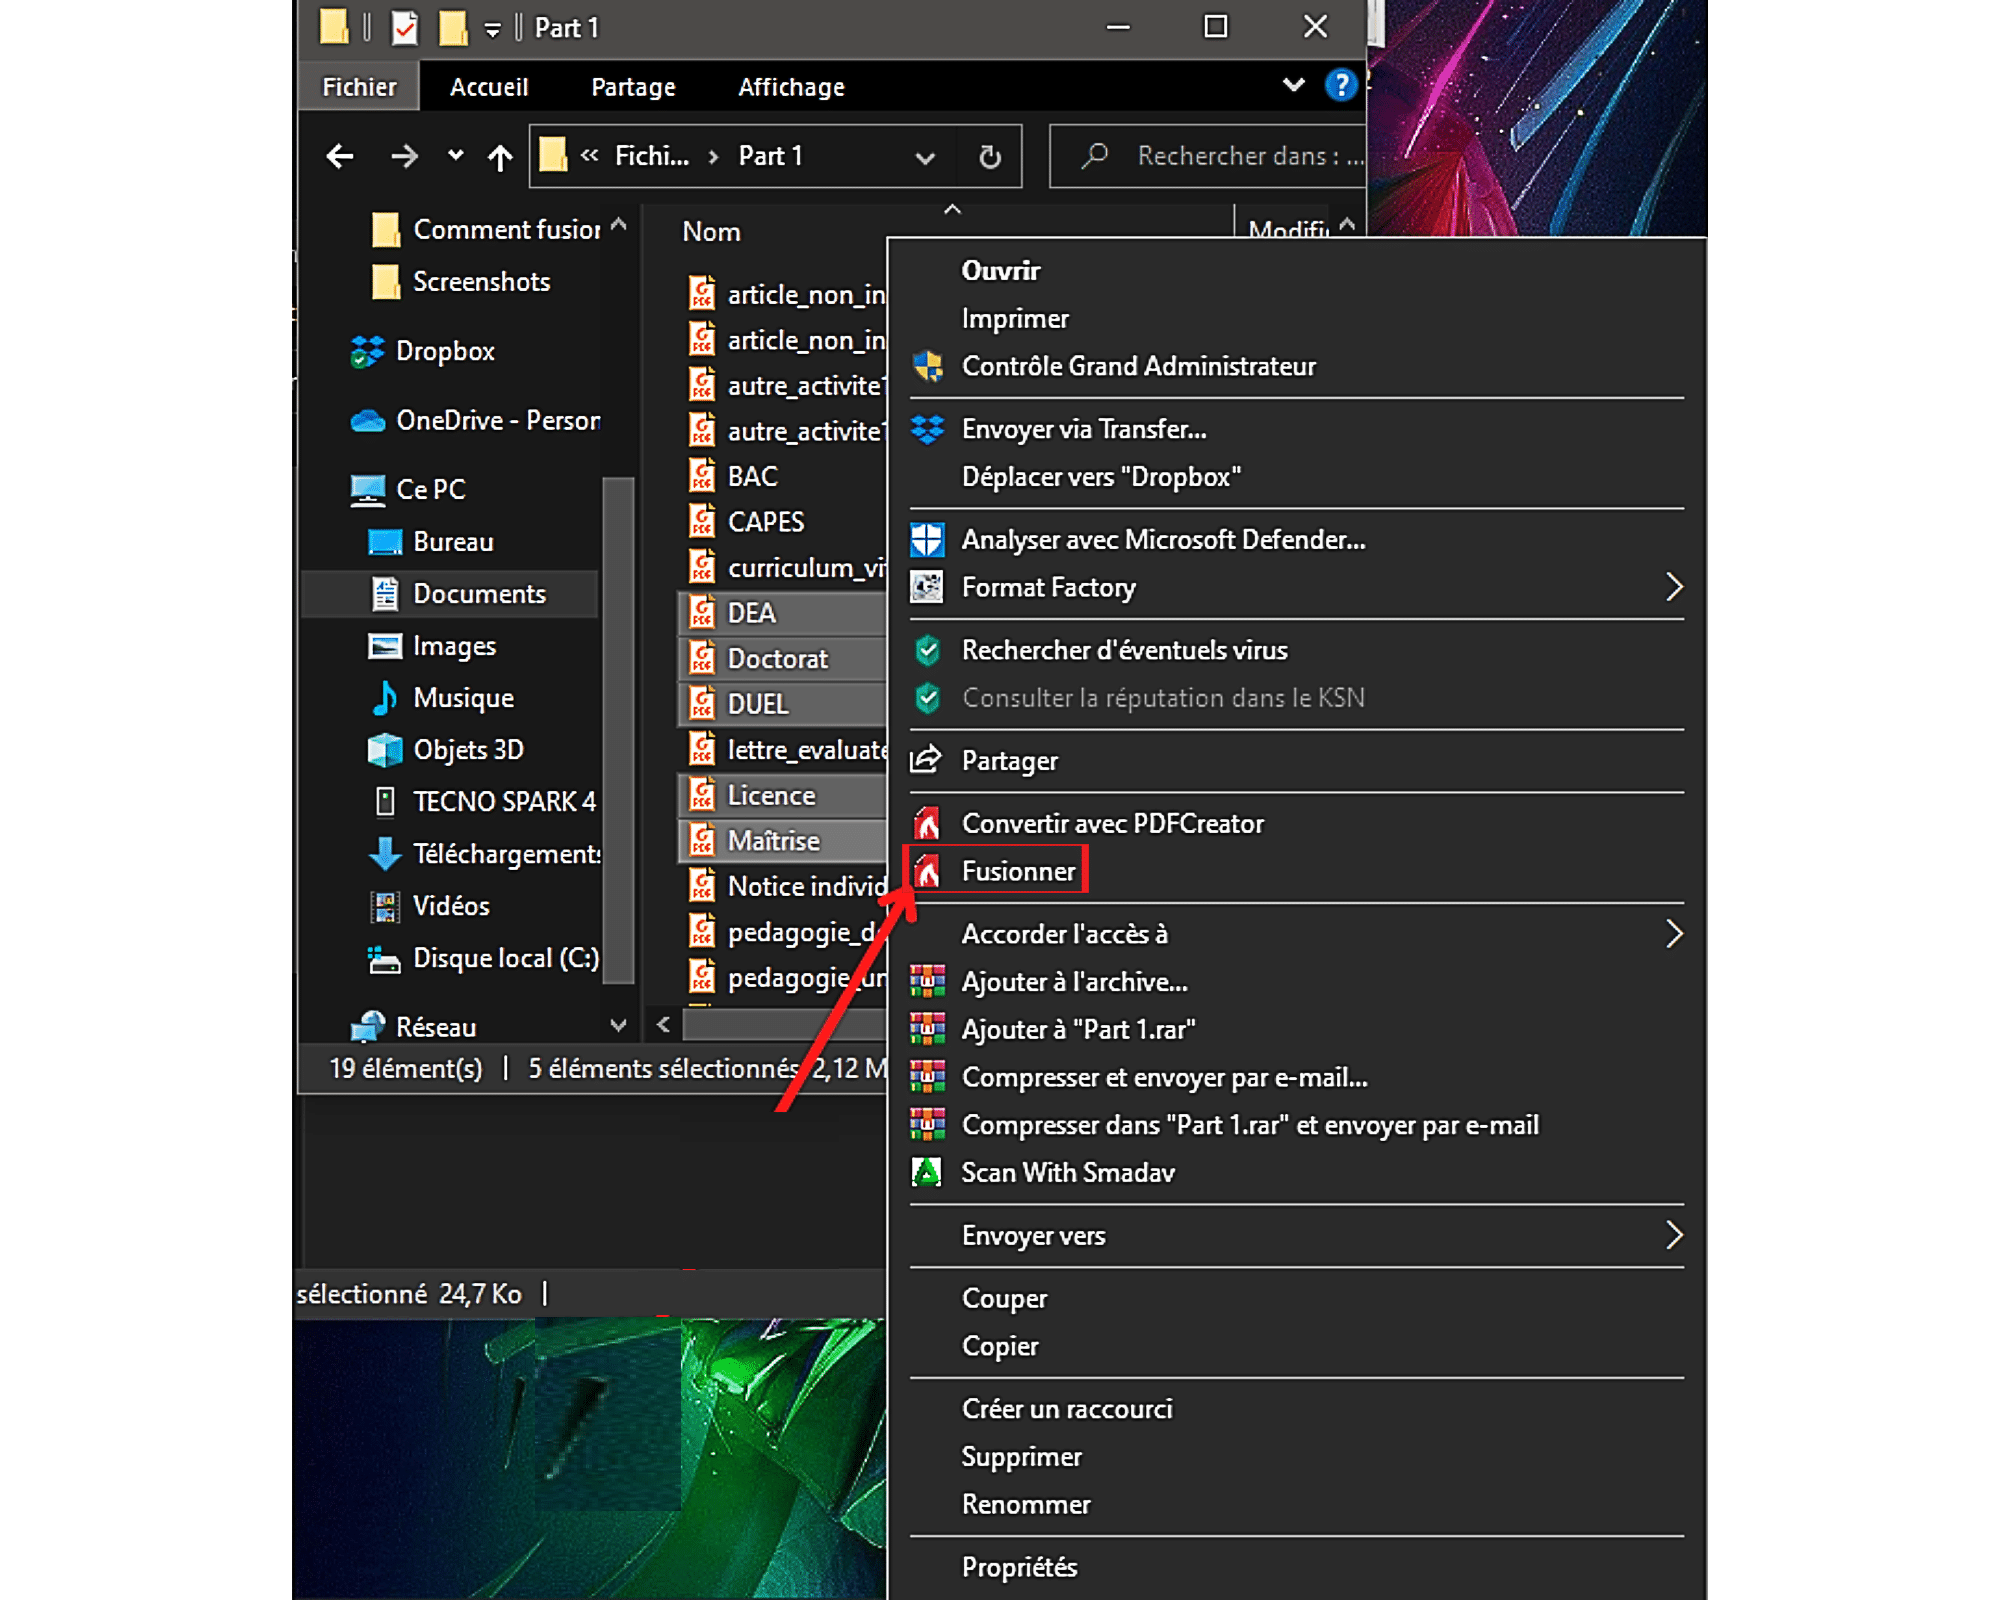Click Kaspersky shield icon beside Rechercher d'éventuels virus

pyautogui.click(x=928, y=651)
